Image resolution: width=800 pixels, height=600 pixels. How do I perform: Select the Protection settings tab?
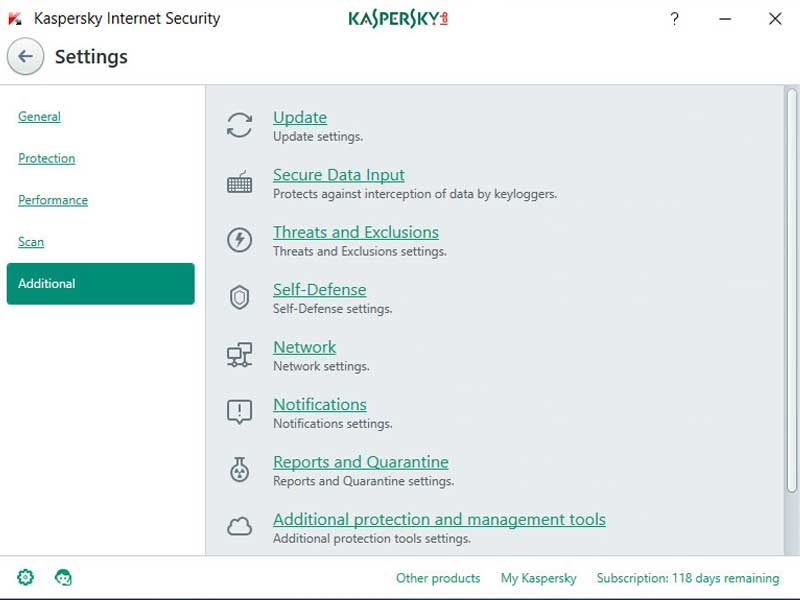pos(46,159)
